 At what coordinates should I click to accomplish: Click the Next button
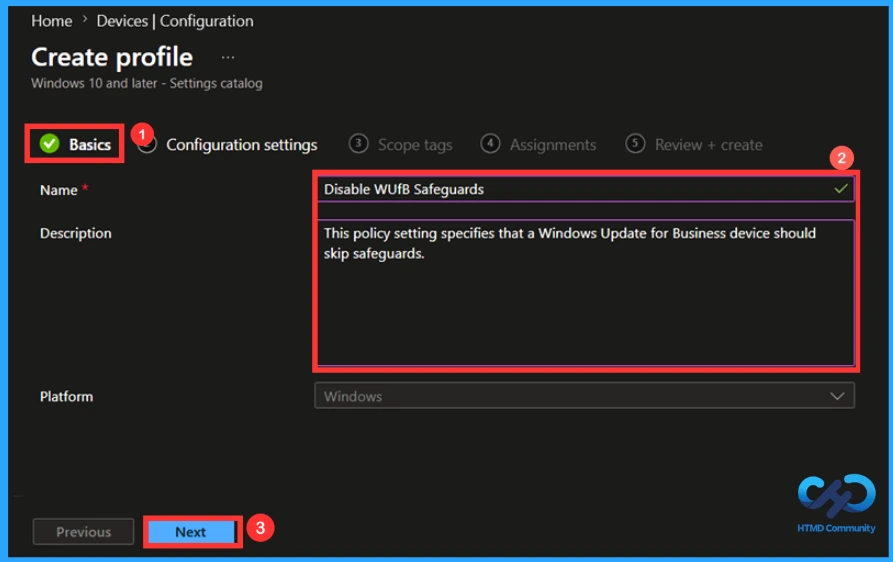click(191, 532)
